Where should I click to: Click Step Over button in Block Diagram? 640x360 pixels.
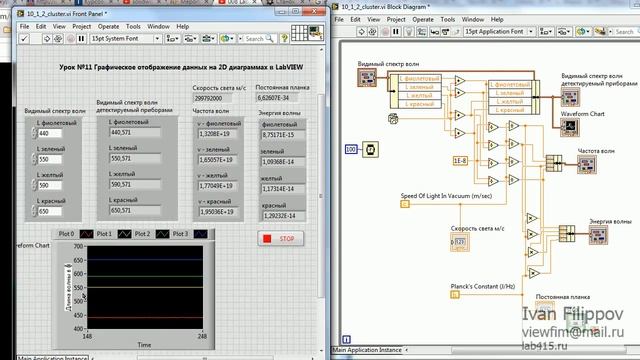446,31
